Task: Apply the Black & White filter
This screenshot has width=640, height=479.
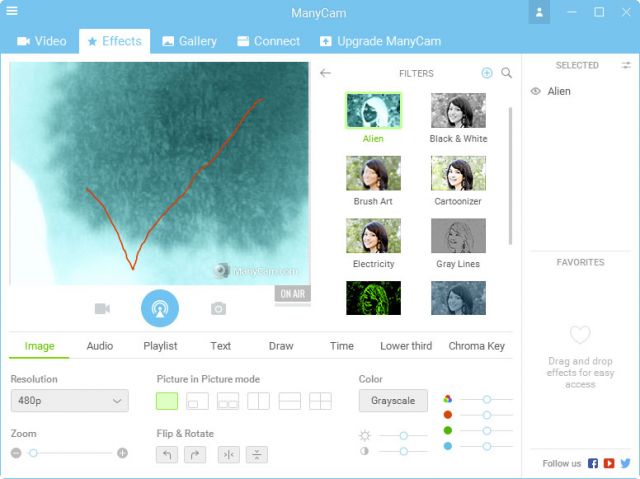Action: (458, 111)
